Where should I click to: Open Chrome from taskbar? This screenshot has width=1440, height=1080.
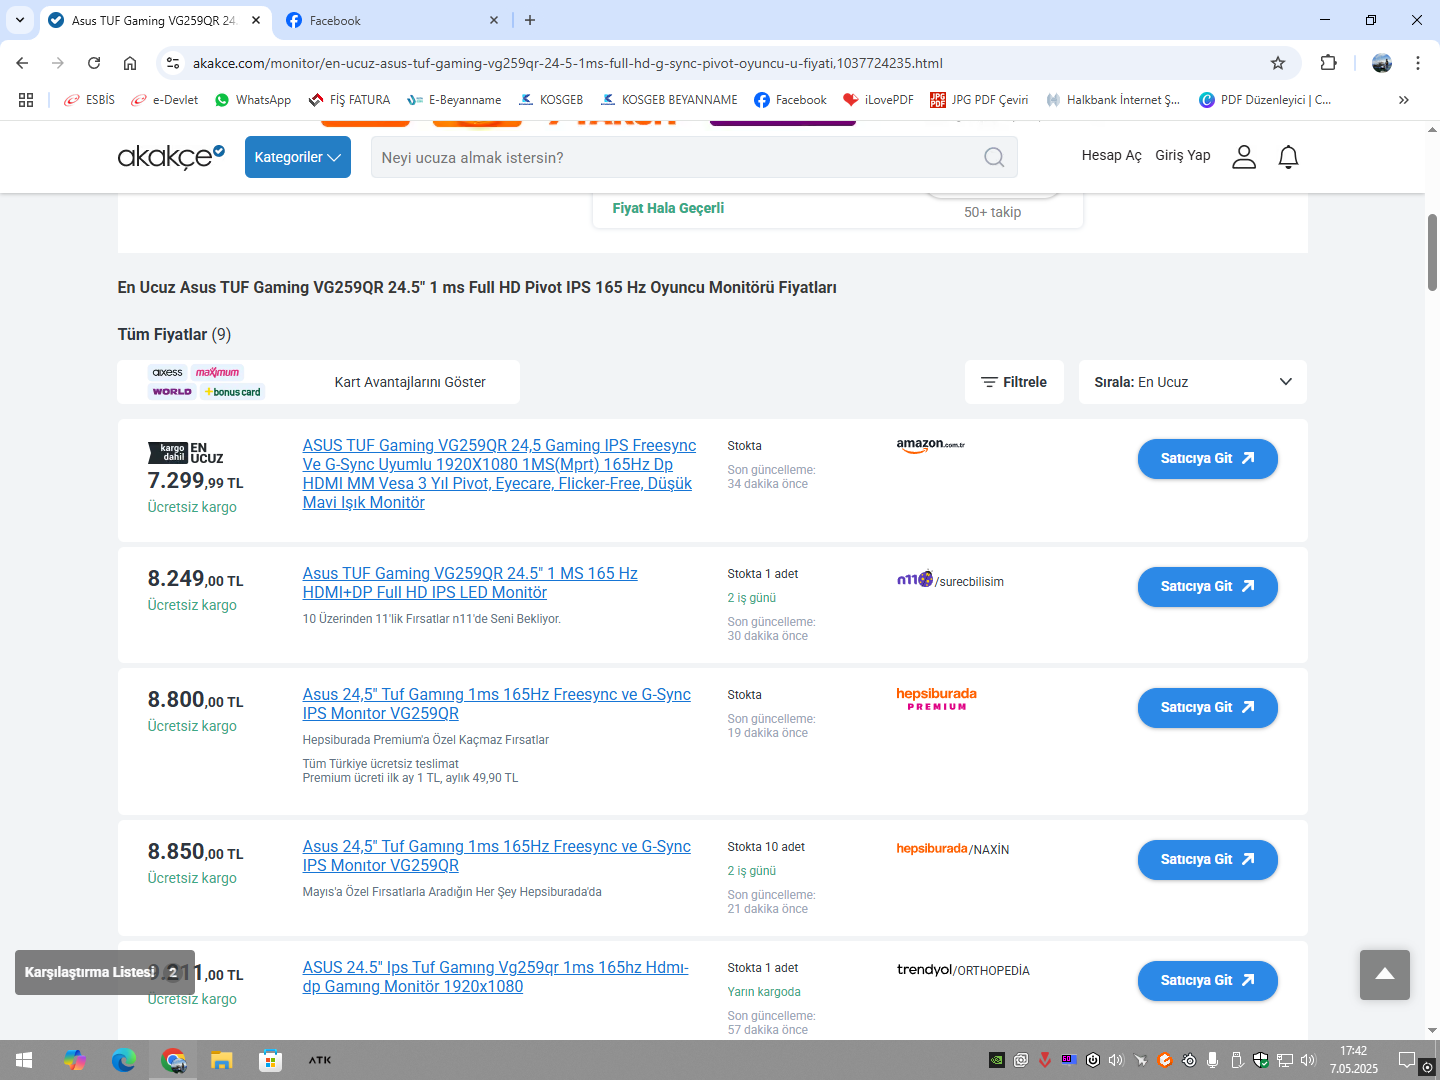(x=174, y=1060)
